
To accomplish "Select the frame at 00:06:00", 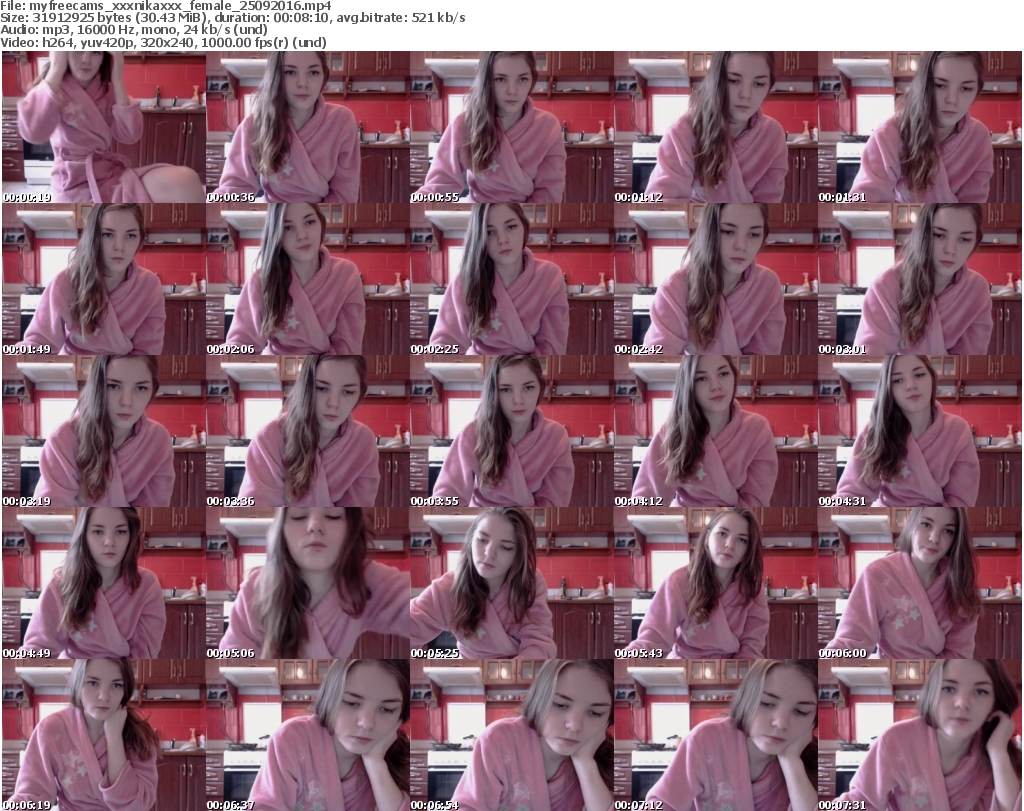I will point(919,582).
